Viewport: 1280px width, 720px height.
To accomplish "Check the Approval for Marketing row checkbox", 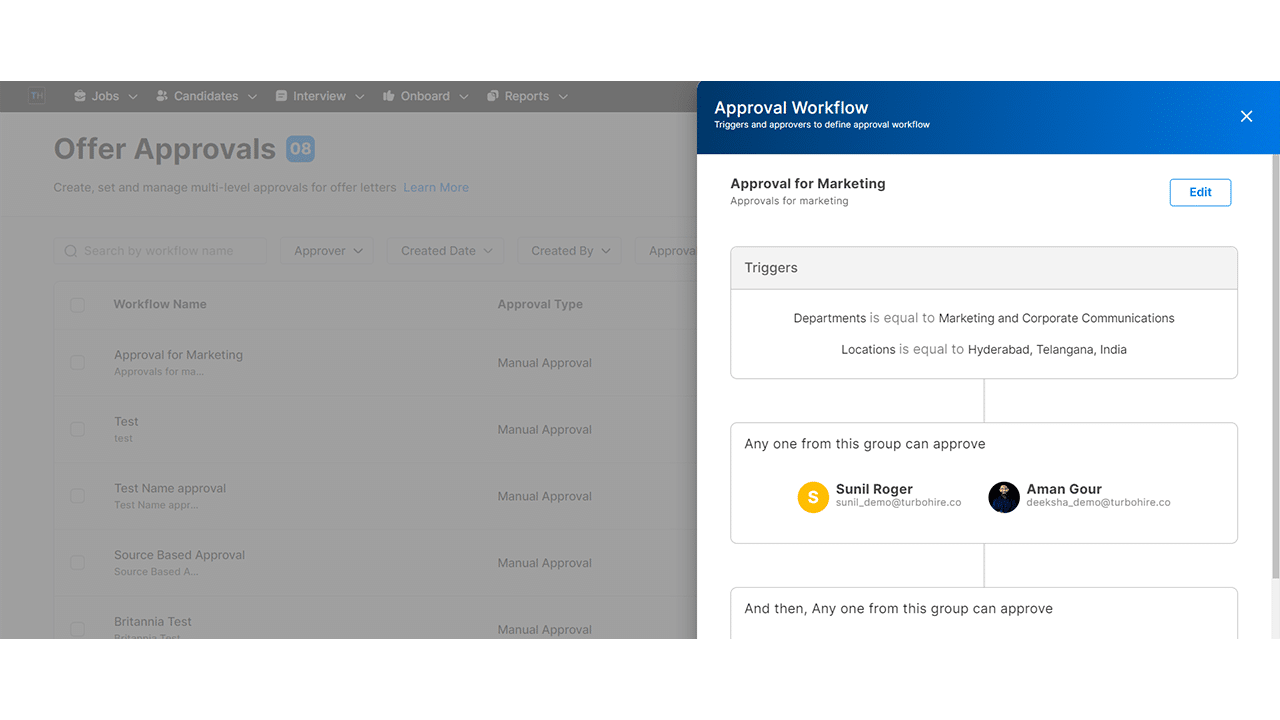I will 77,362.
